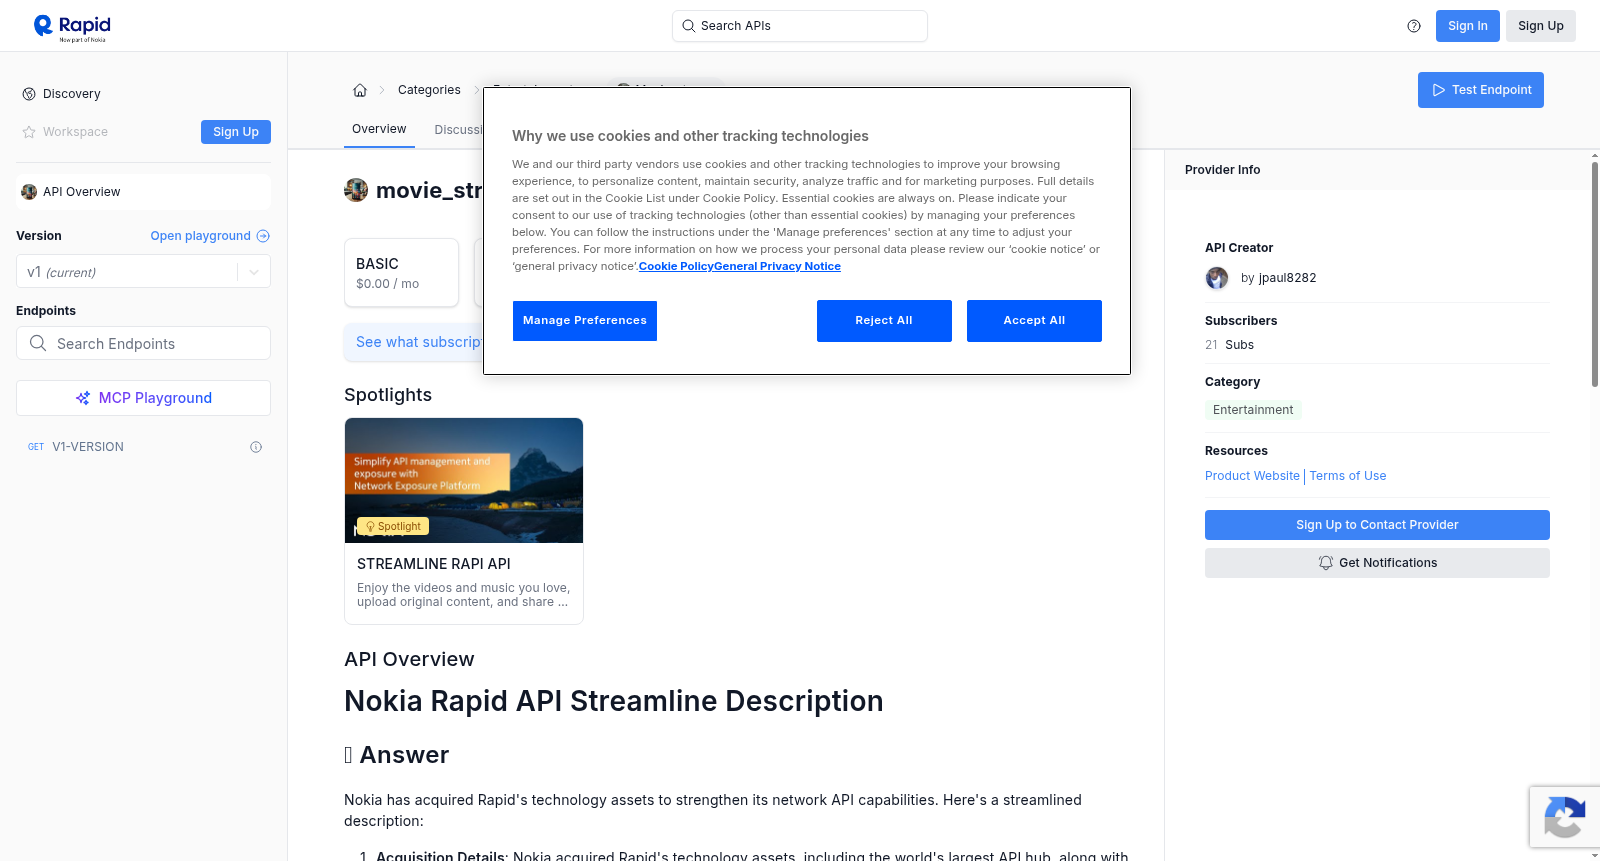Select Workspace in the sidebar
This screenshot has width=1600, height=861.
pyautogui.click(x=75, y=132)
